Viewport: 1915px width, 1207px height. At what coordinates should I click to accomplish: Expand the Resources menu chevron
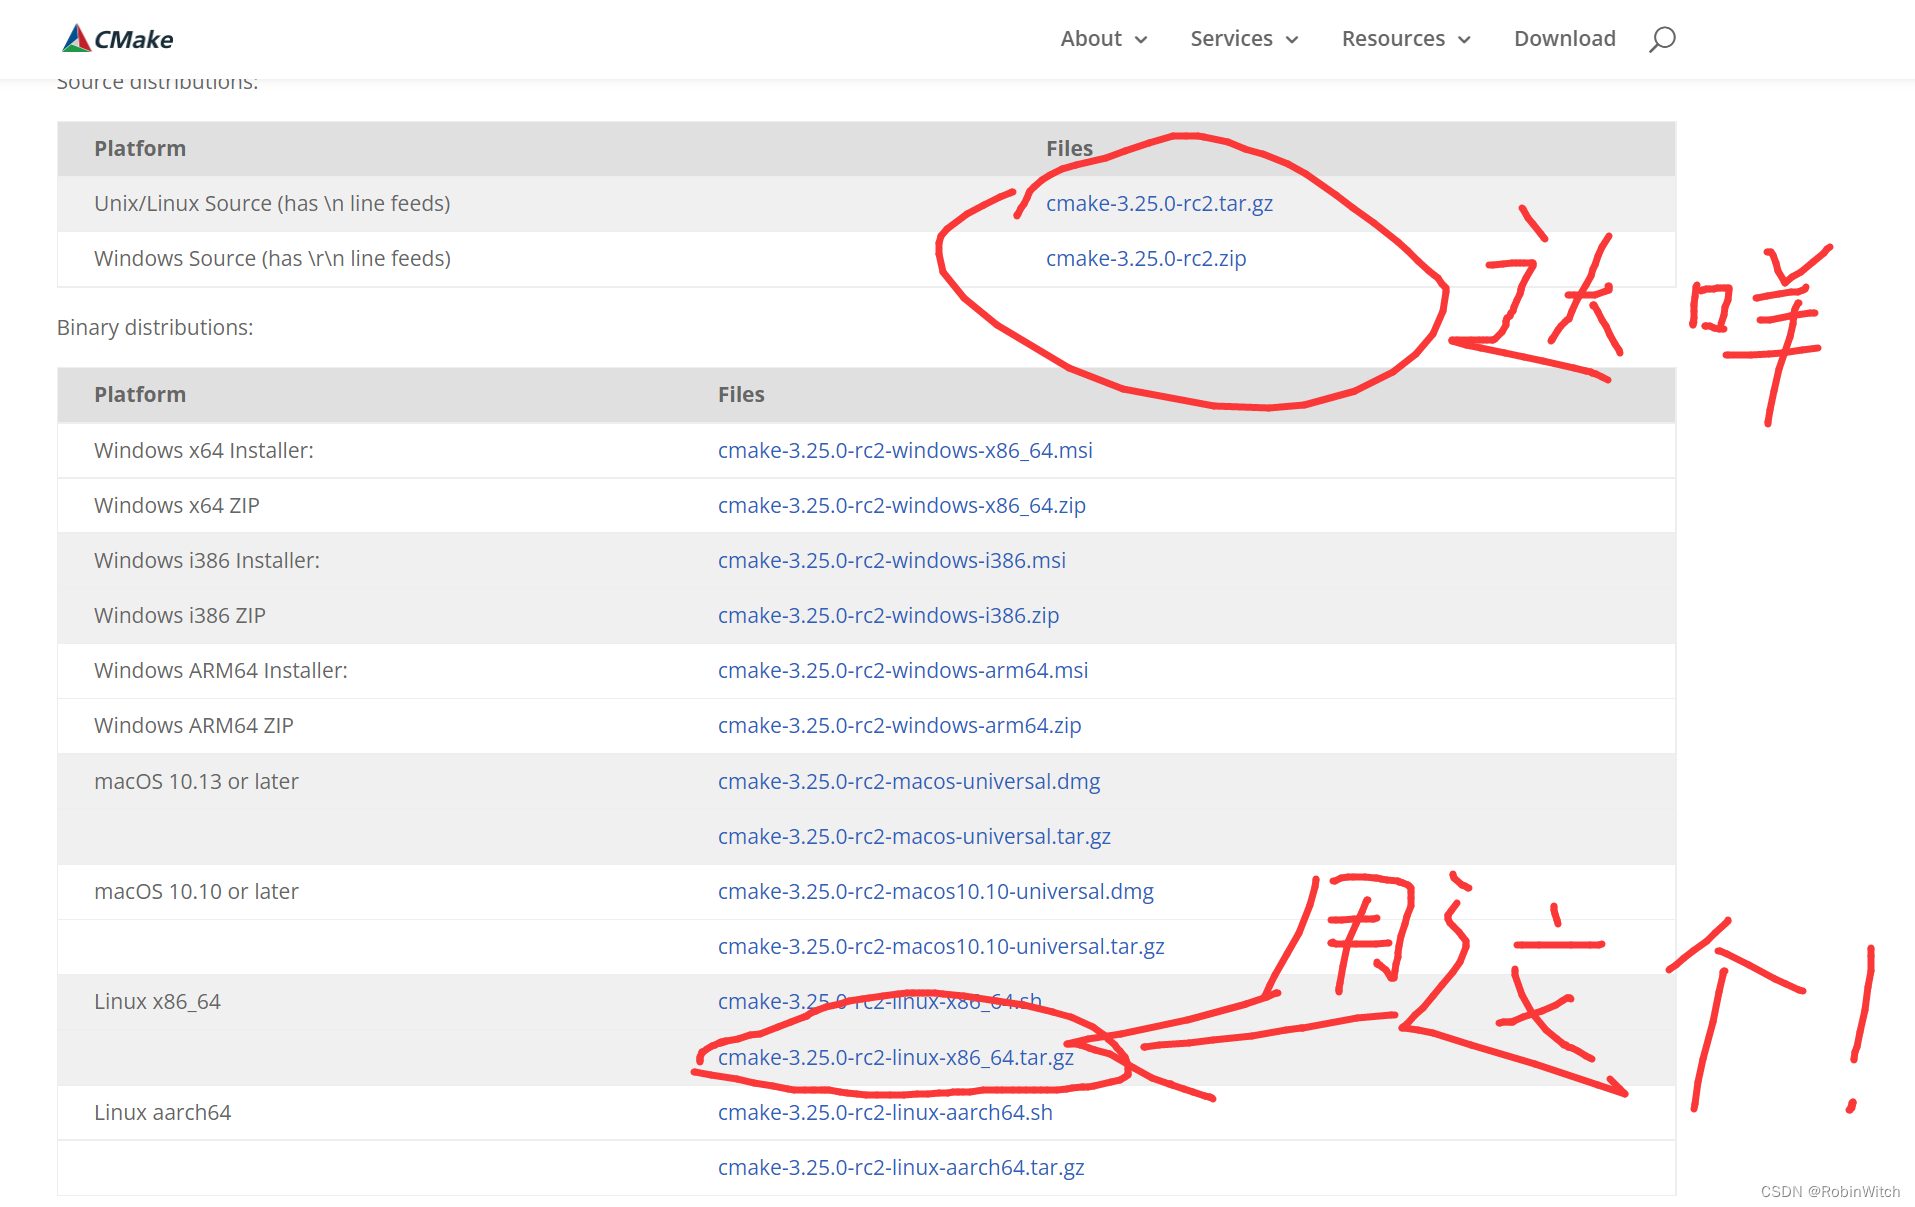1464,40
